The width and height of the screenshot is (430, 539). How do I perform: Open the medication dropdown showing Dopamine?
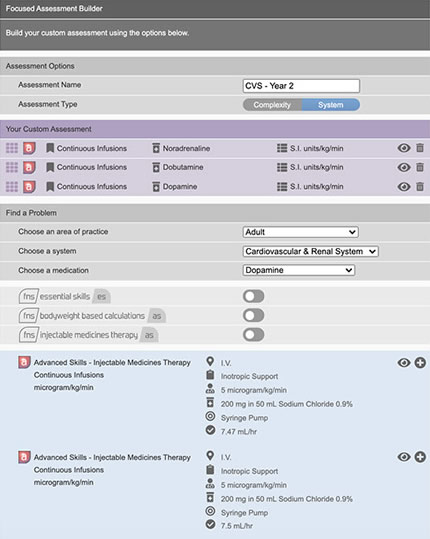[x=299, y=270]
